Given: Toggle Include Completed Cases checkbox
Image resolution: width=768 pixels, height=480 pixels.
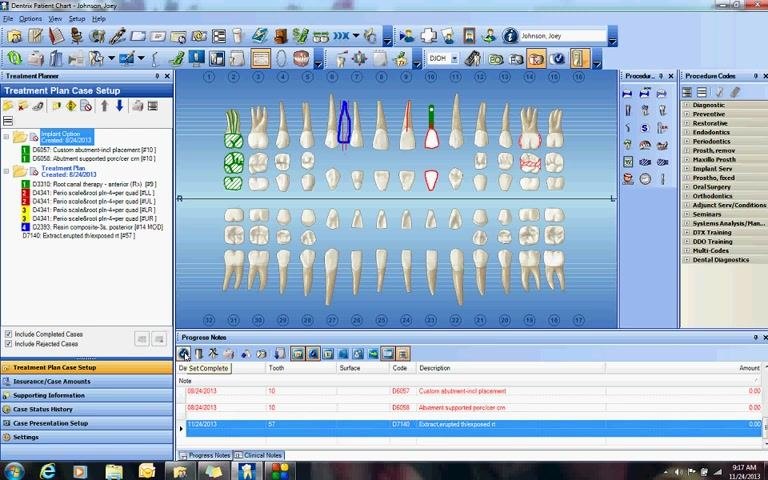Looking at the screenshot, I should (8, 334).
